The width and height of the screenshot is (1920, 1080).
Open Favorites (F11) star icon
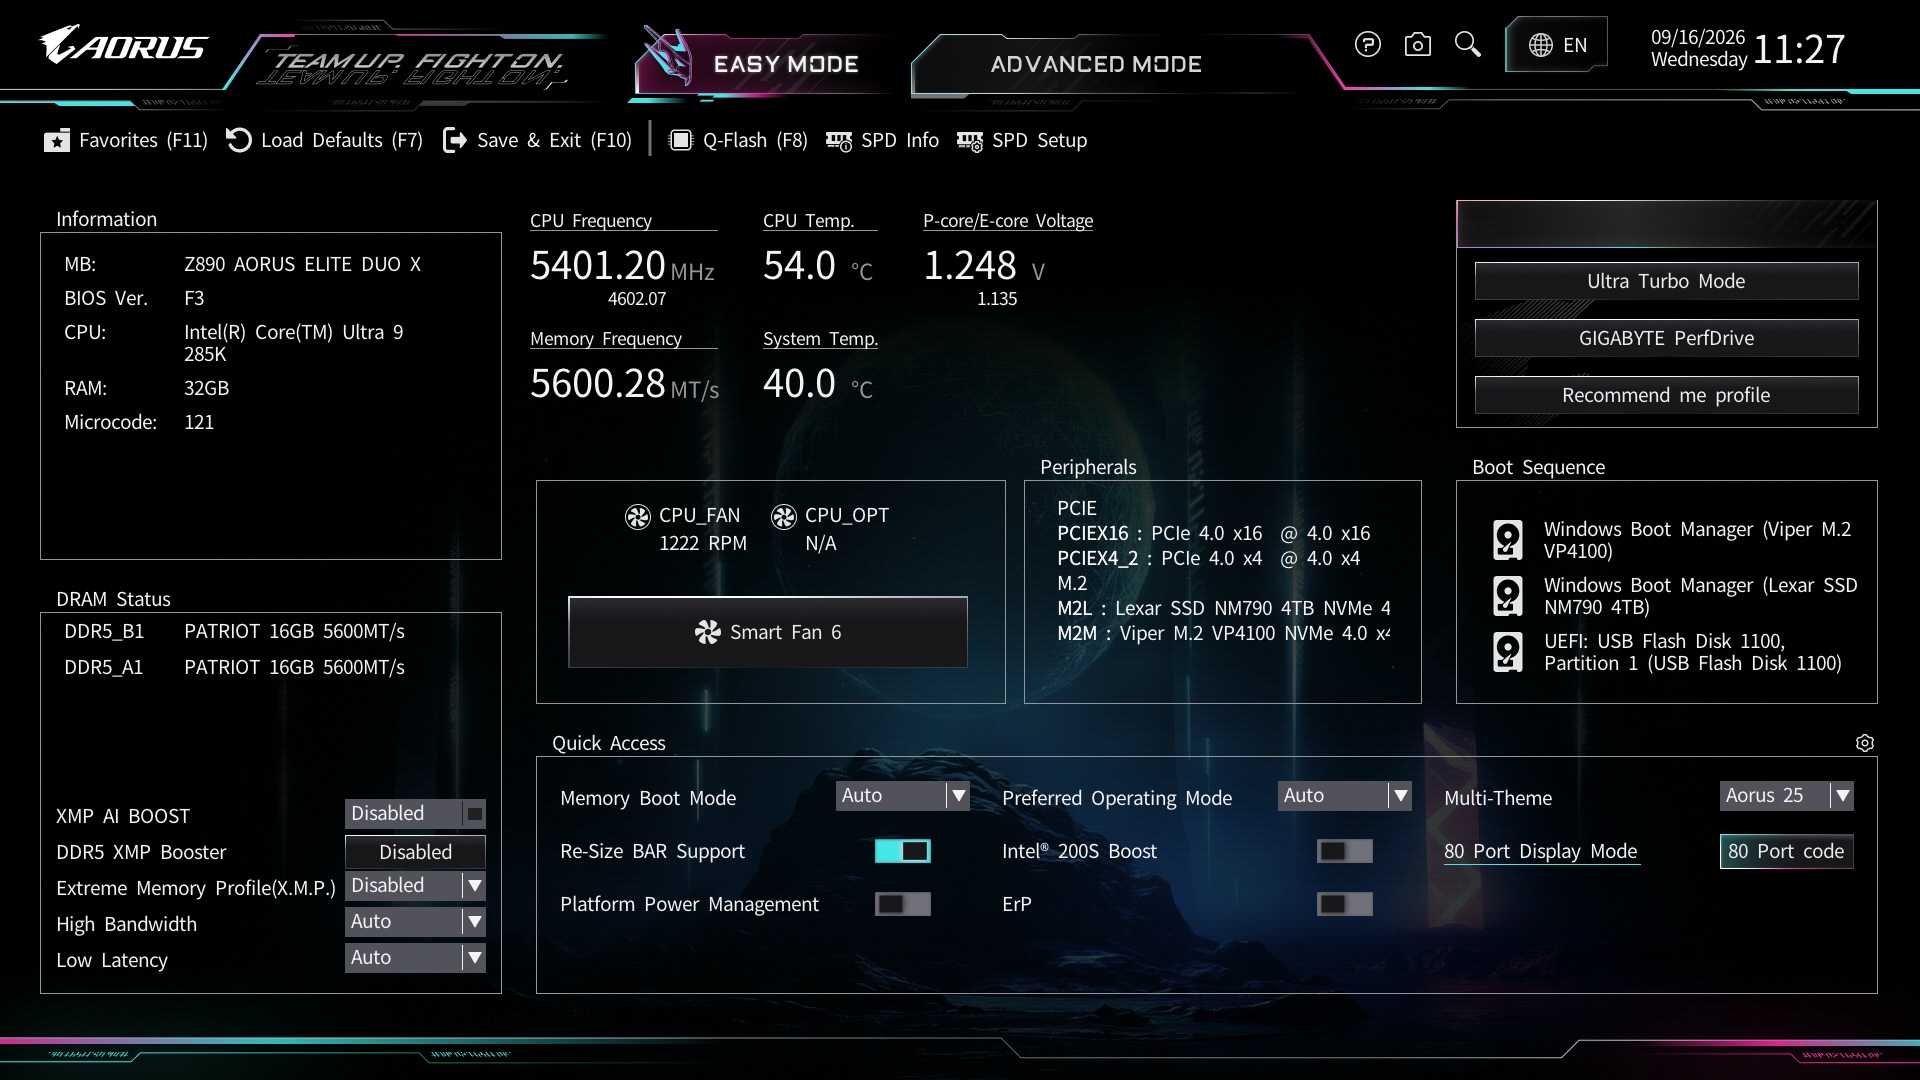pyautogui.click(x=57, y=141)
